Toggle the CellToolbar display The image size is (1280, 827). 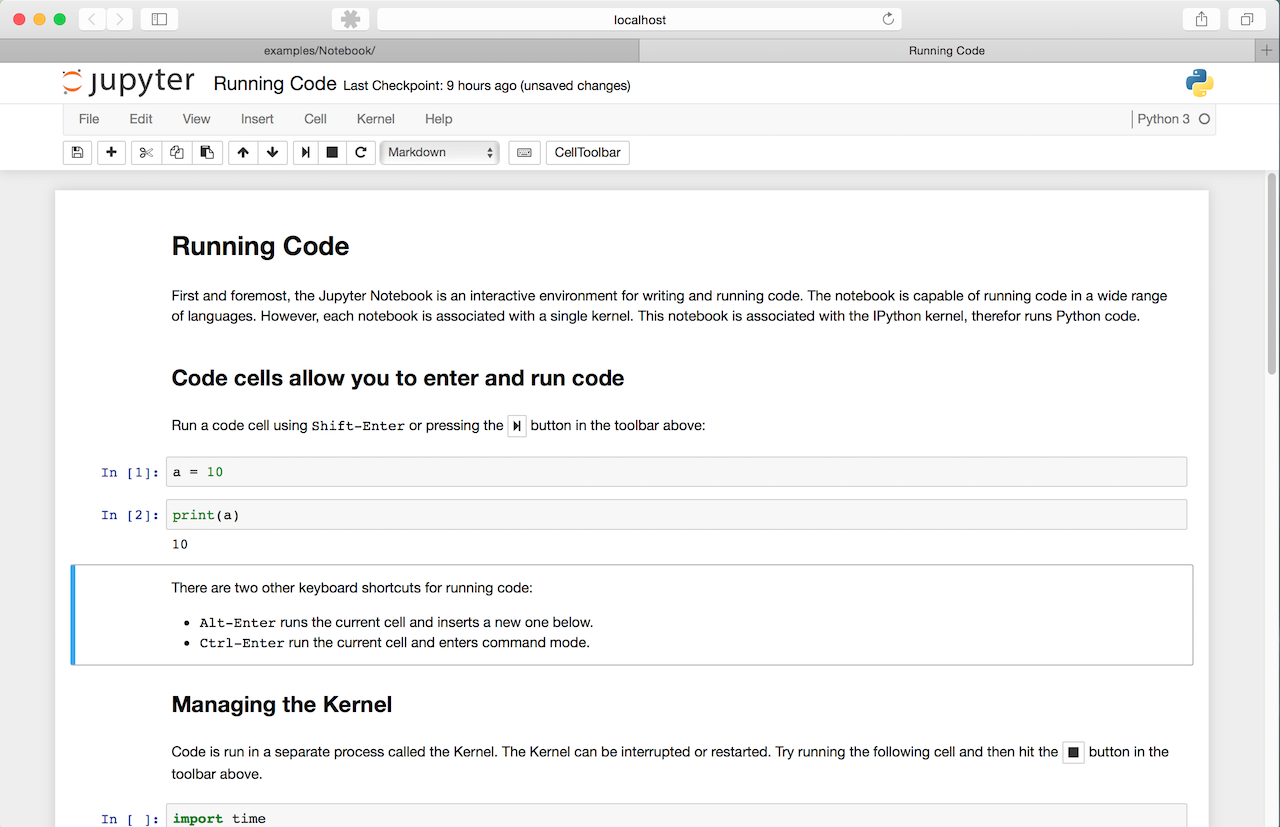coord(587,152)
